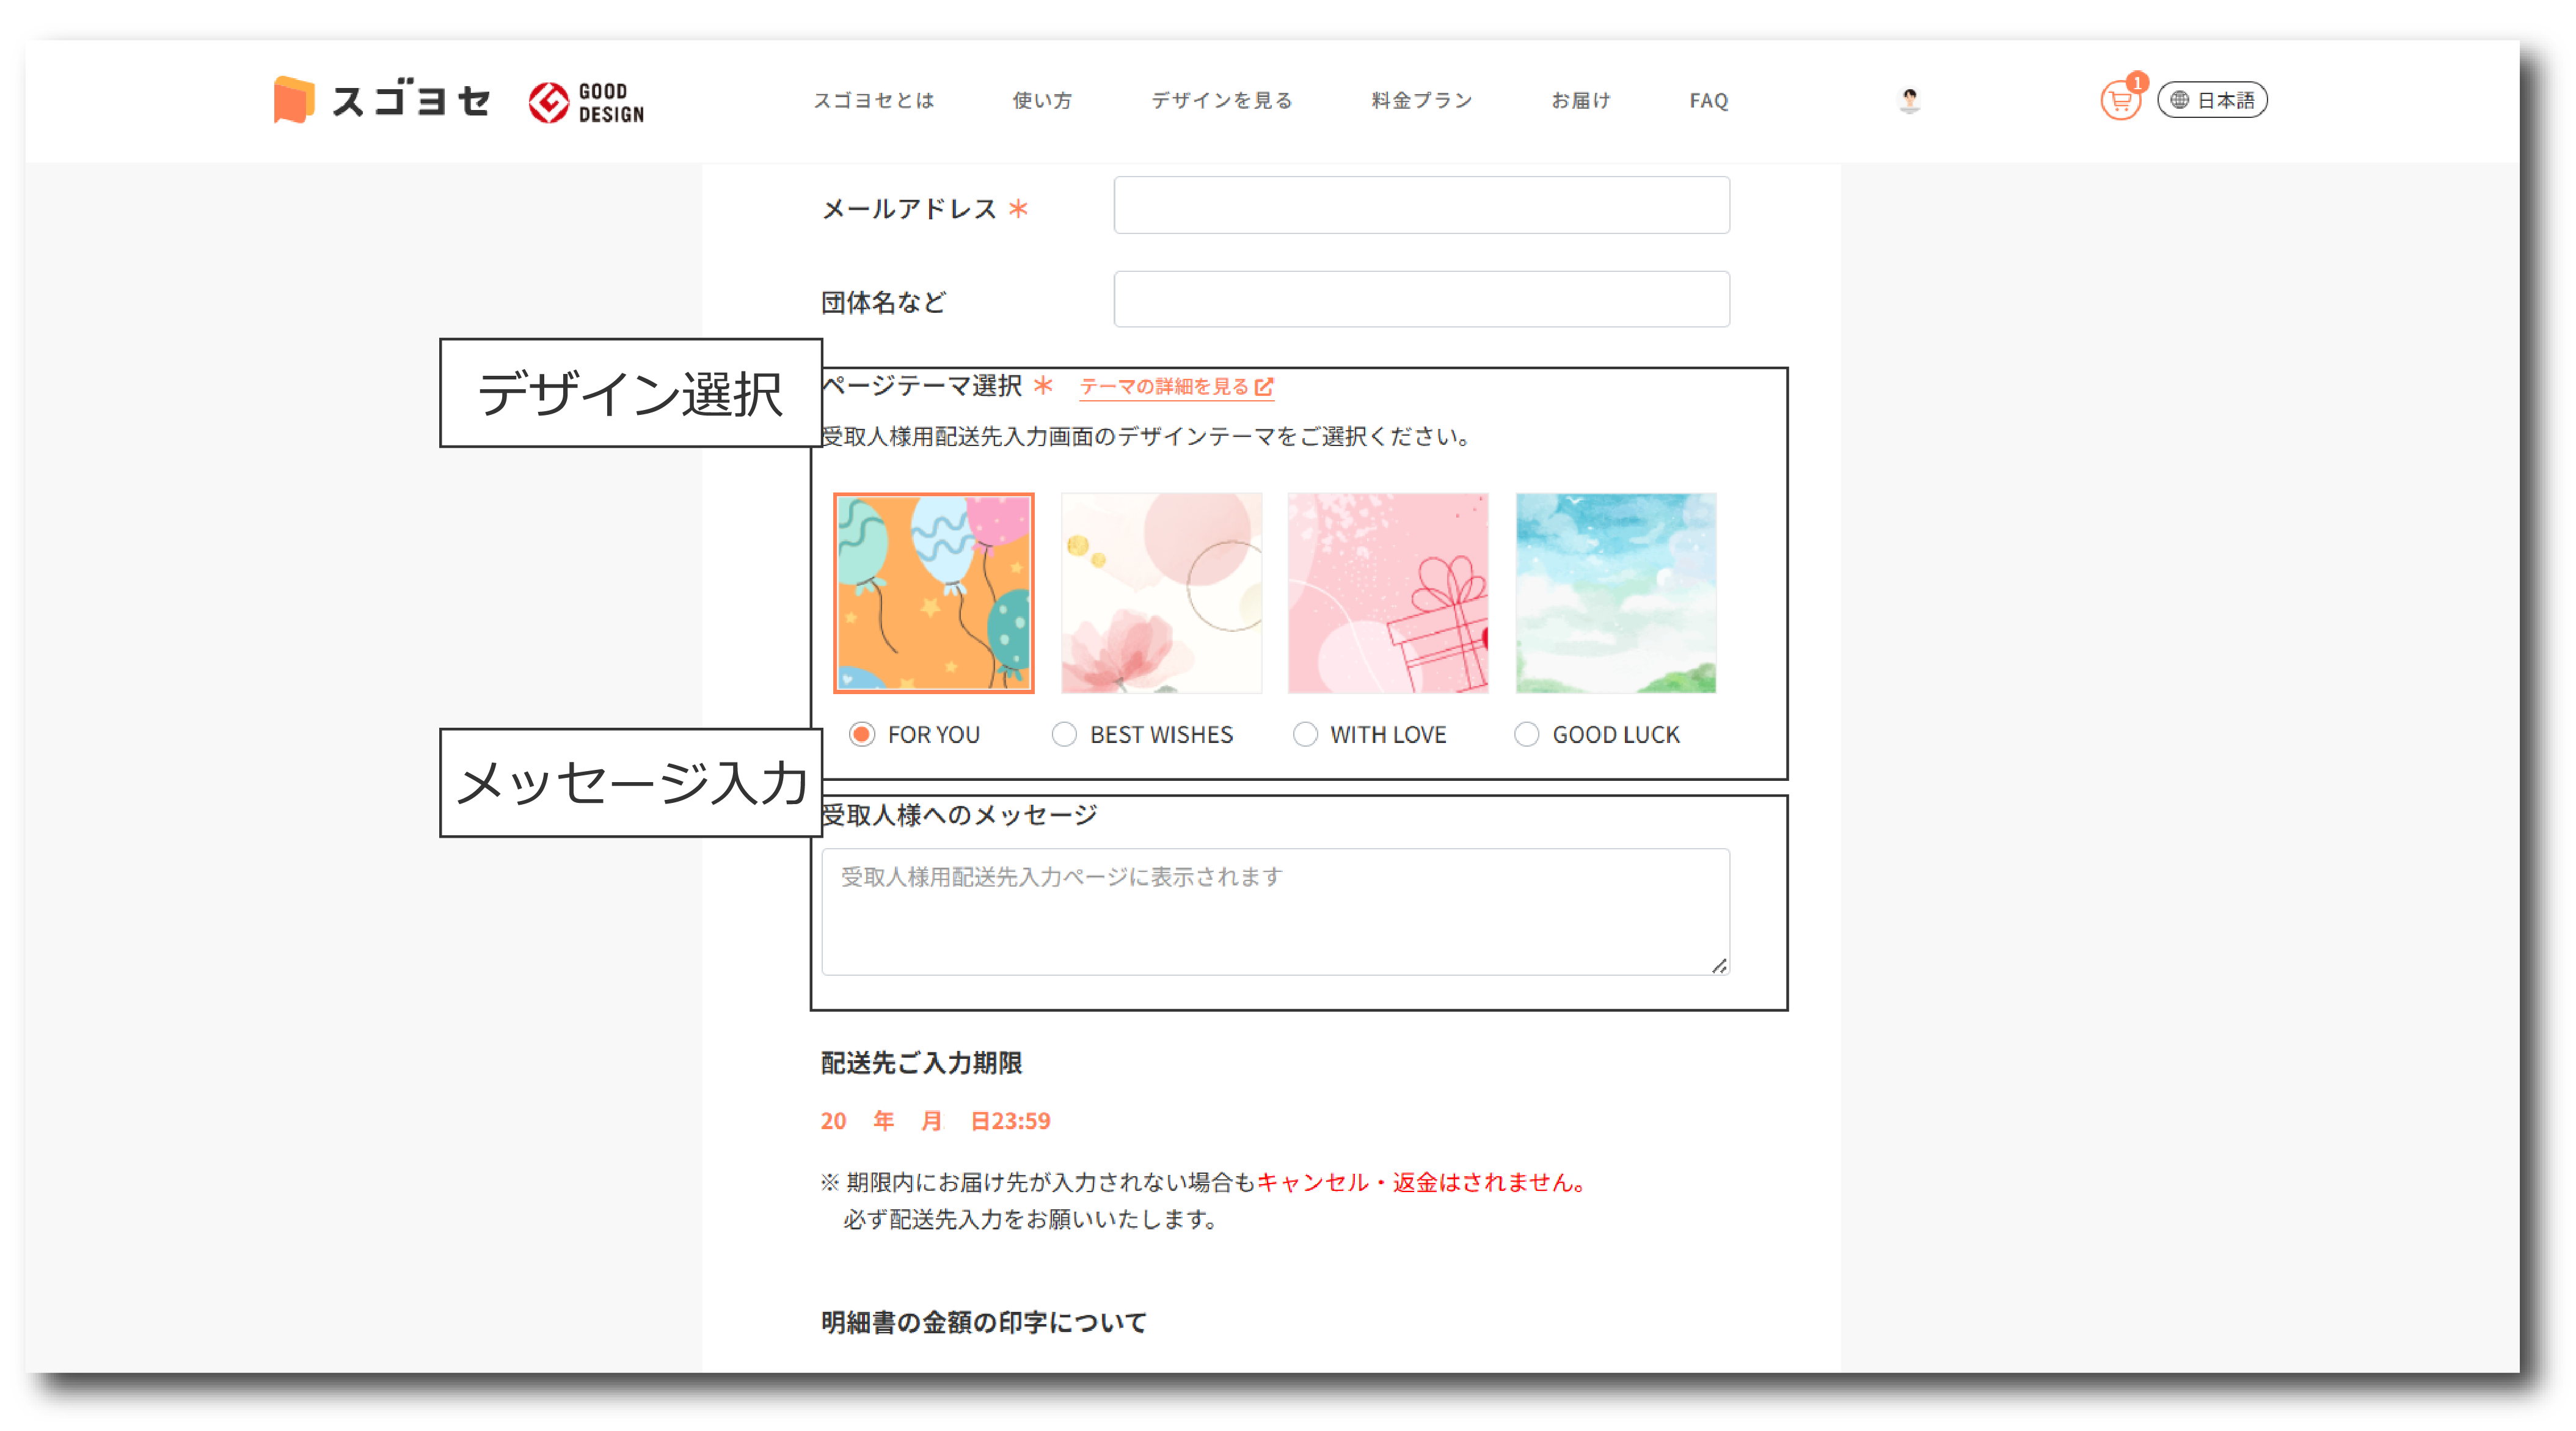Focus the メールアドレス input field
This screenshot has height=1431, width=2576.
(x=1421, y=206)
